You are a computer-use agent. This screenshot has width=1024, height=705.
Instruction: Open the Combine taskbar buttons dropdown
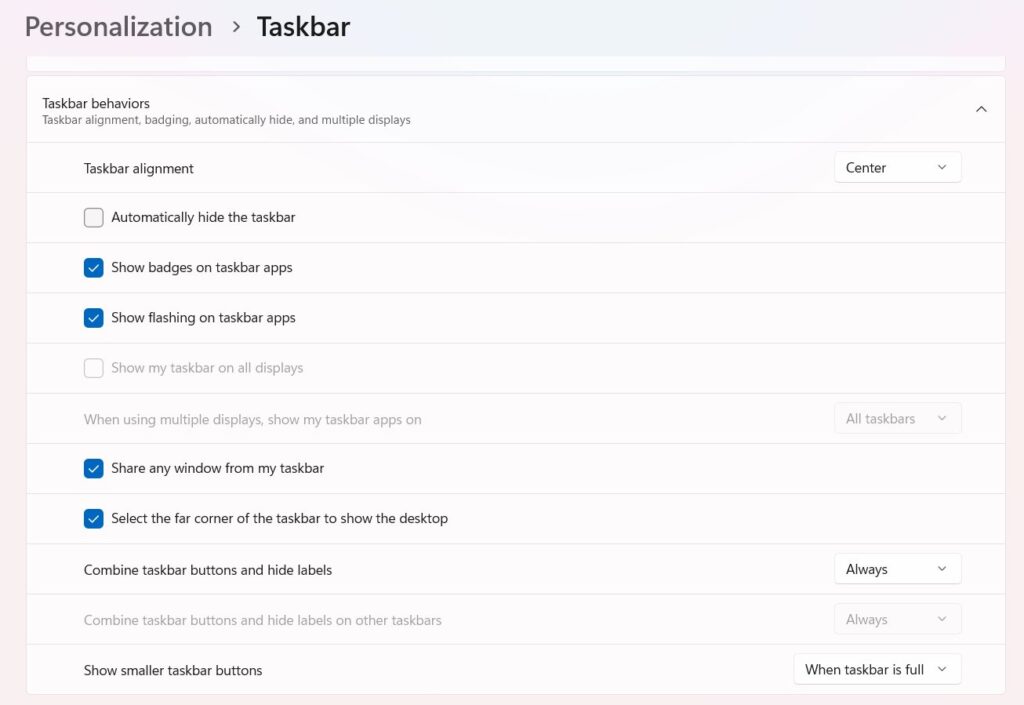[x=896, y=568]
